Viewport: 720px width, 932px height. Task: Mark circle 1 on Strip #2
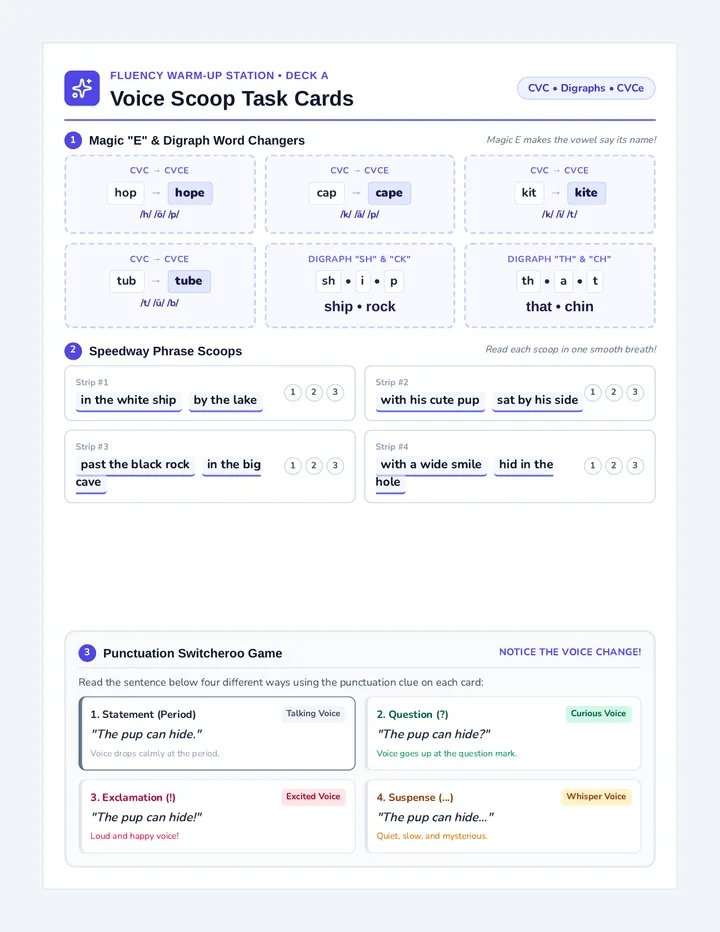592,392
